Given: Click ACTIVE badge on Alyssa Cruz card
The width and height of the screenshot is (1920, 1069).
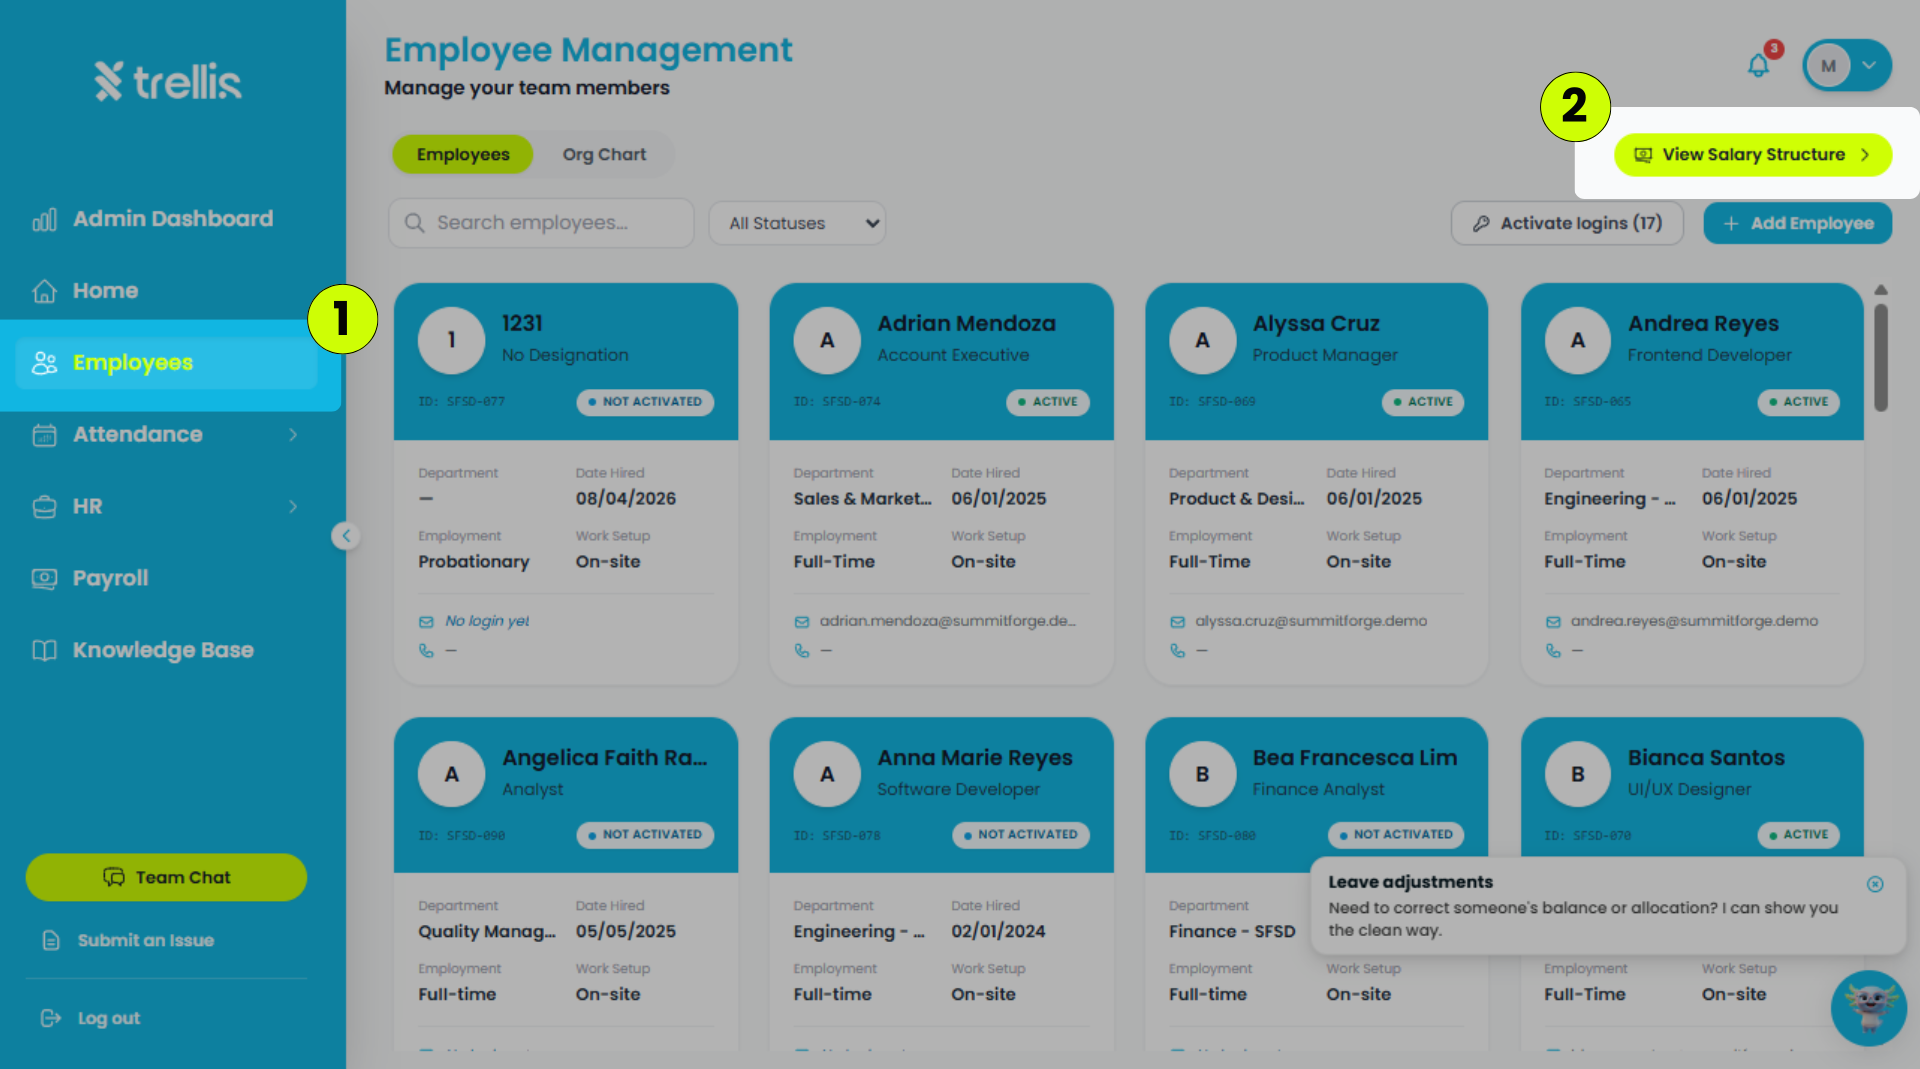Looking at the screenshot, I should click(x=1423, y=402).
